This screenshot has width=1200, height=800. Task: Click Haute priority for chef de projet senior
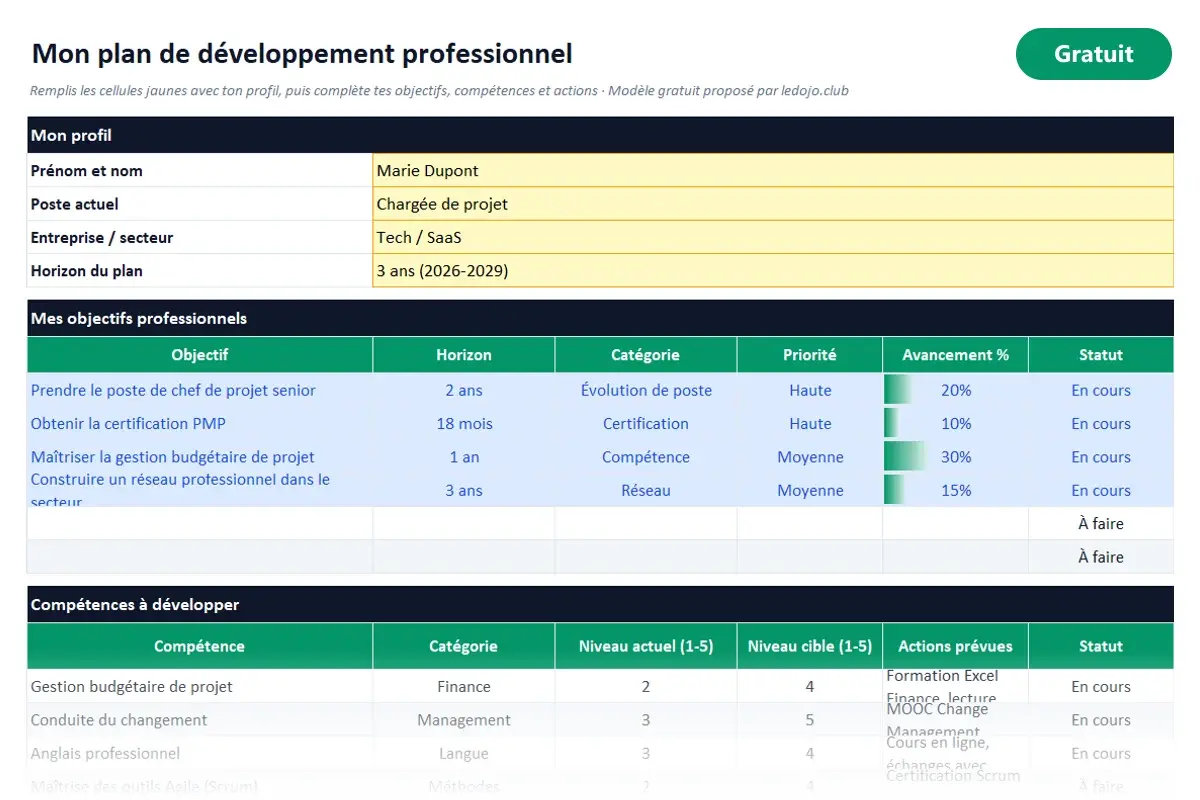(810, 390)
